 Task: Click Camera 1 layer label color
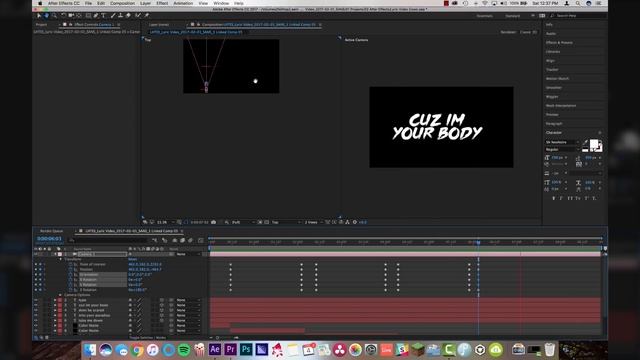60,254
